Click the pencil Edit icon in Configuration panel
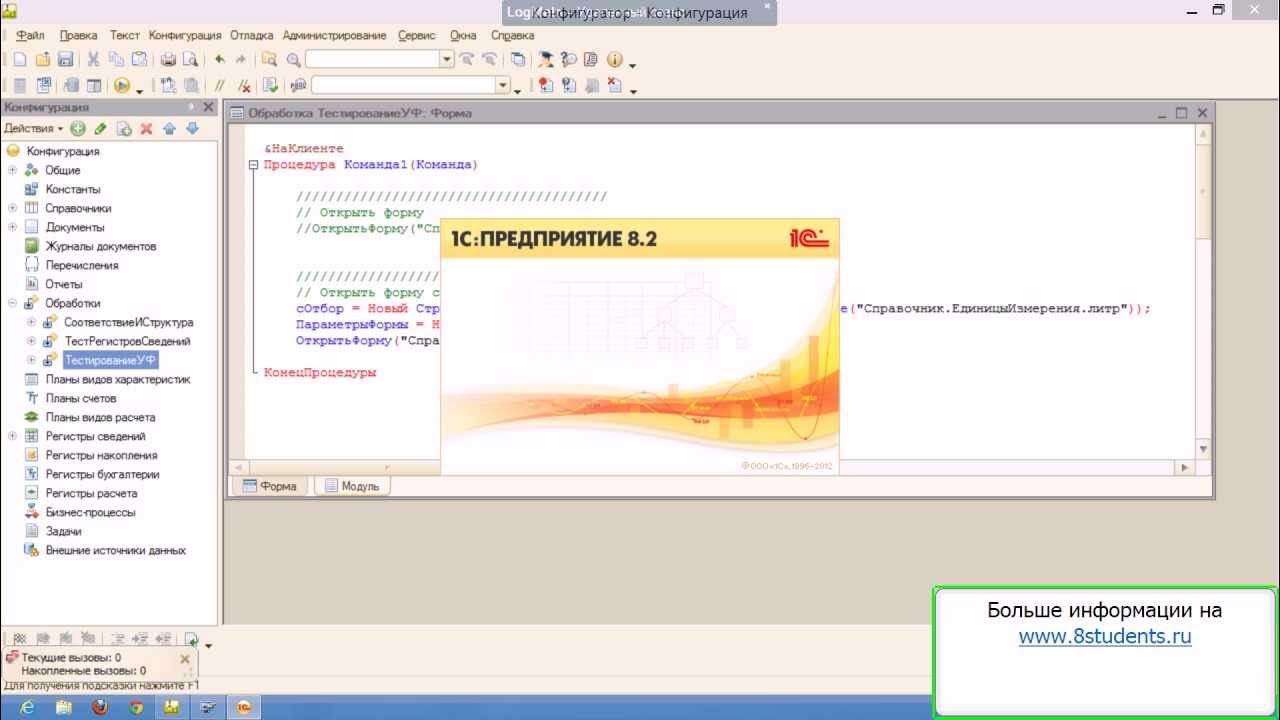 100,128
